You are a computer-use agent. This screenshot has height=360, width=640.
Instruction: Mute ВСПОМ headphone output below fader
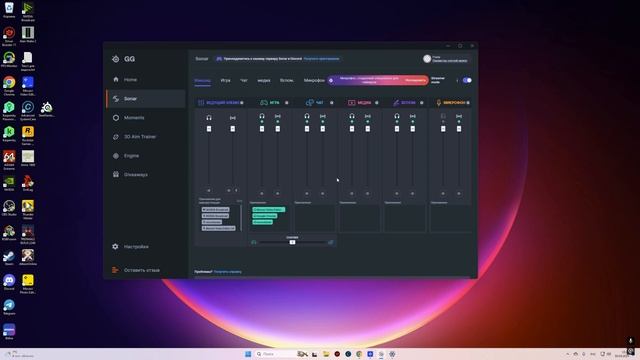tap(397, 193)
